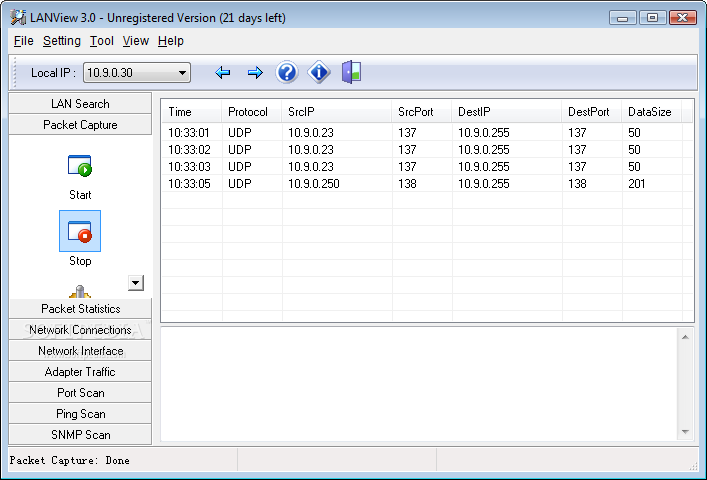Click data size value 201

pyautogui.click(x=637, y=184)
